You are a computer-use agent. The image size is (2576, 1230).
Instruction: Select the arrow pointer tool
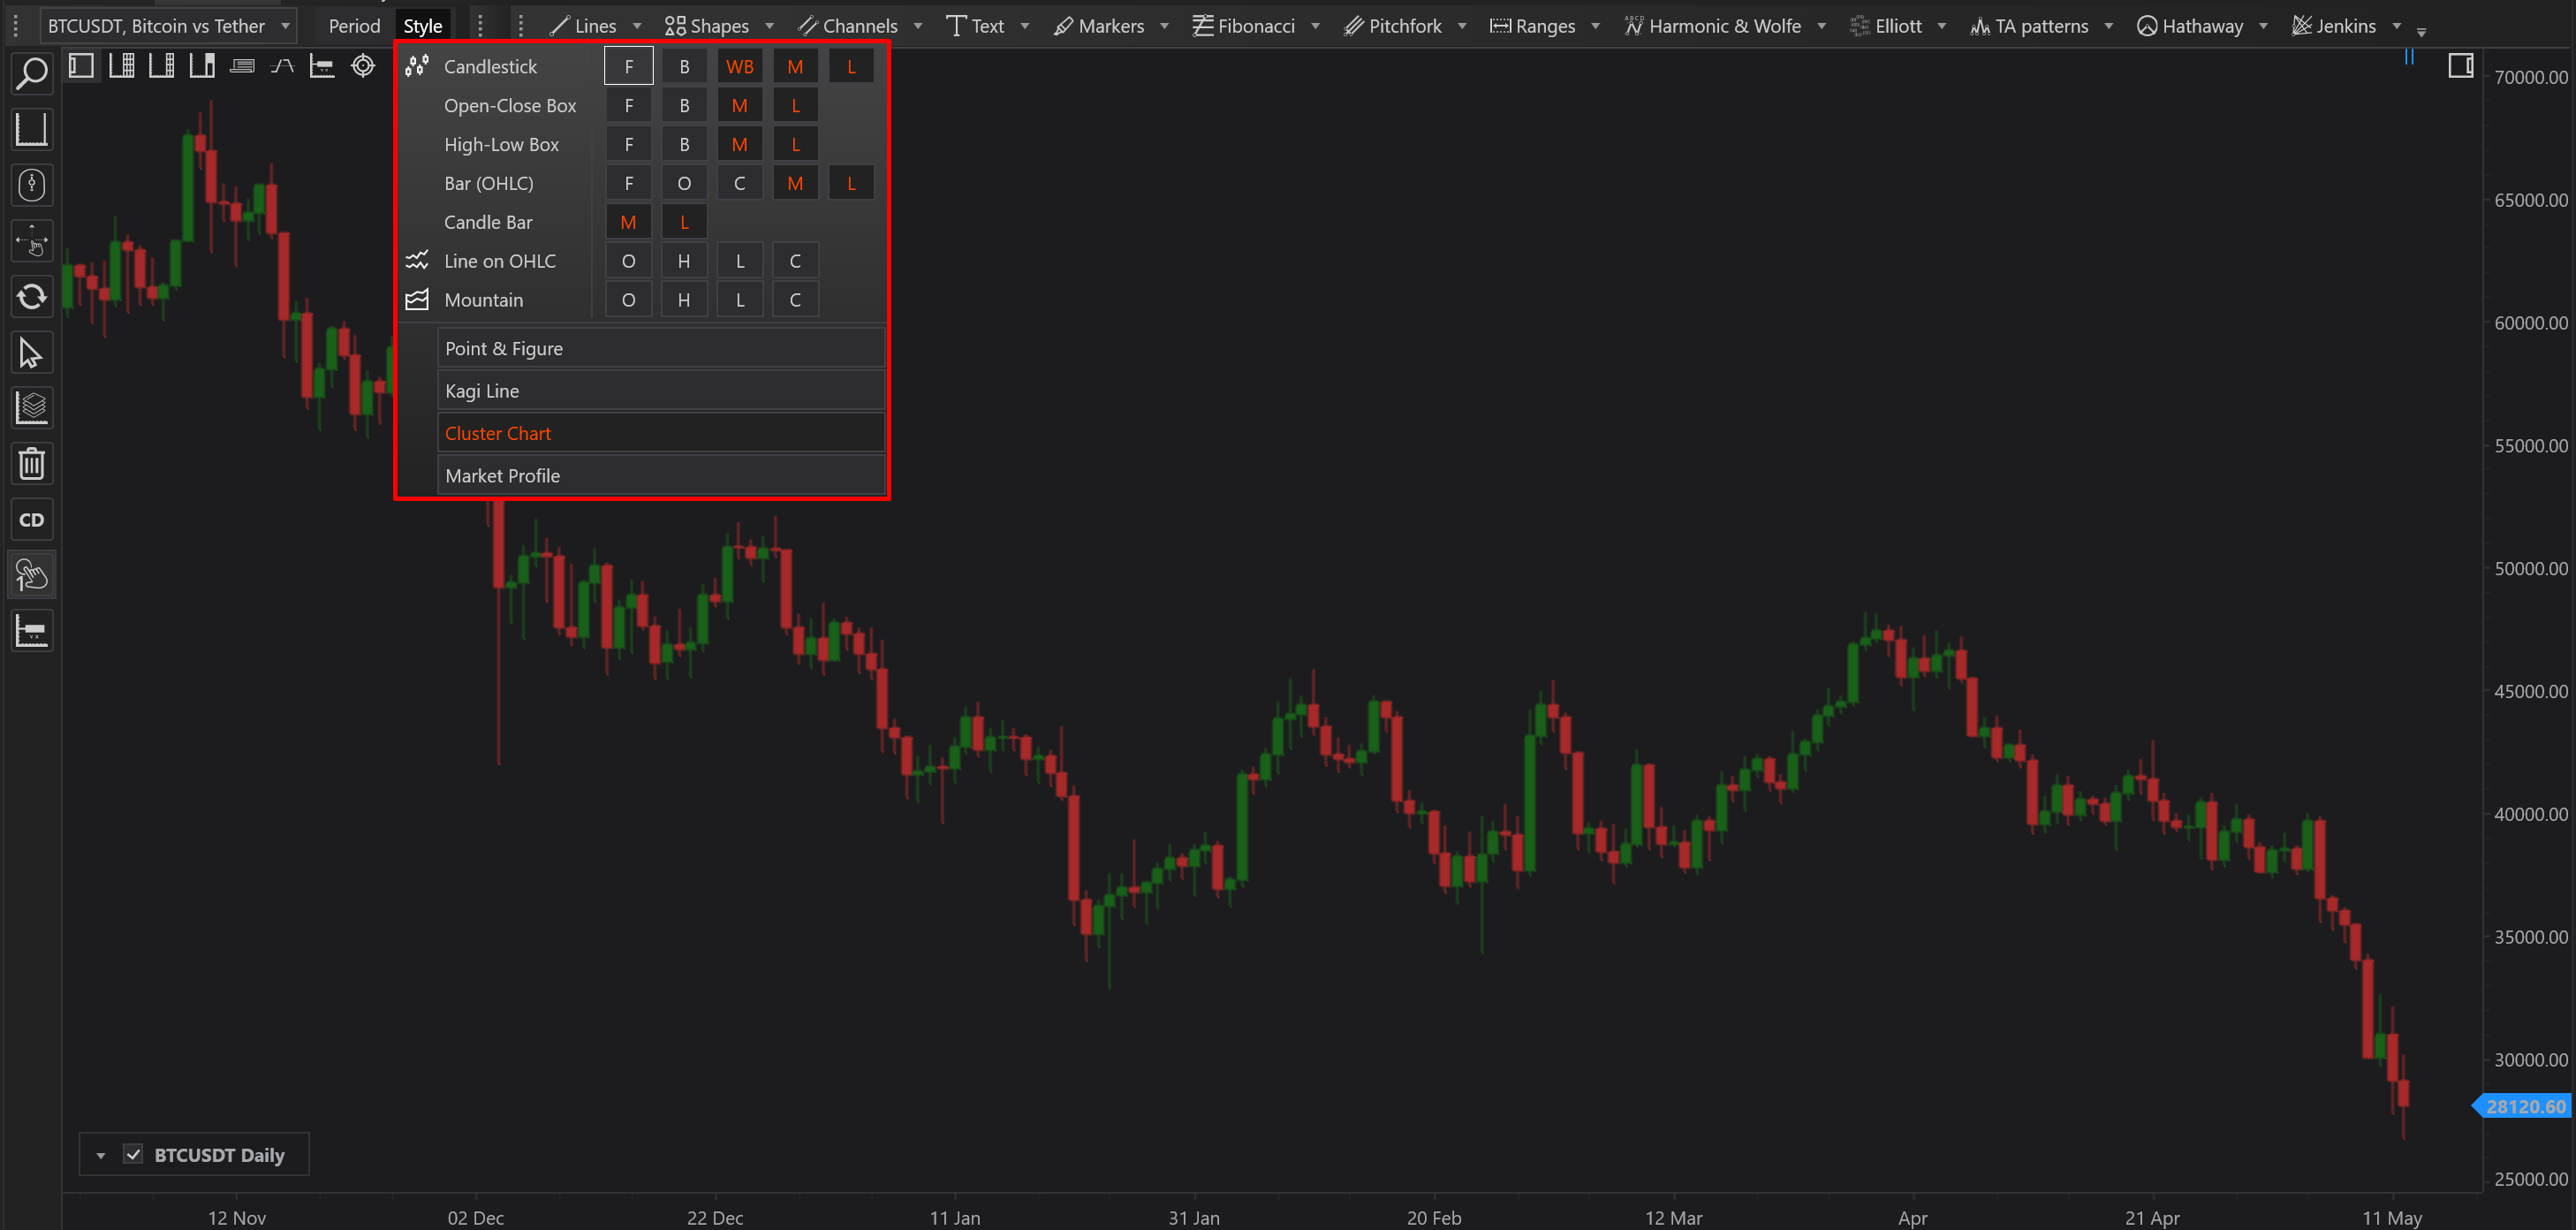click(x=31, y=352)
